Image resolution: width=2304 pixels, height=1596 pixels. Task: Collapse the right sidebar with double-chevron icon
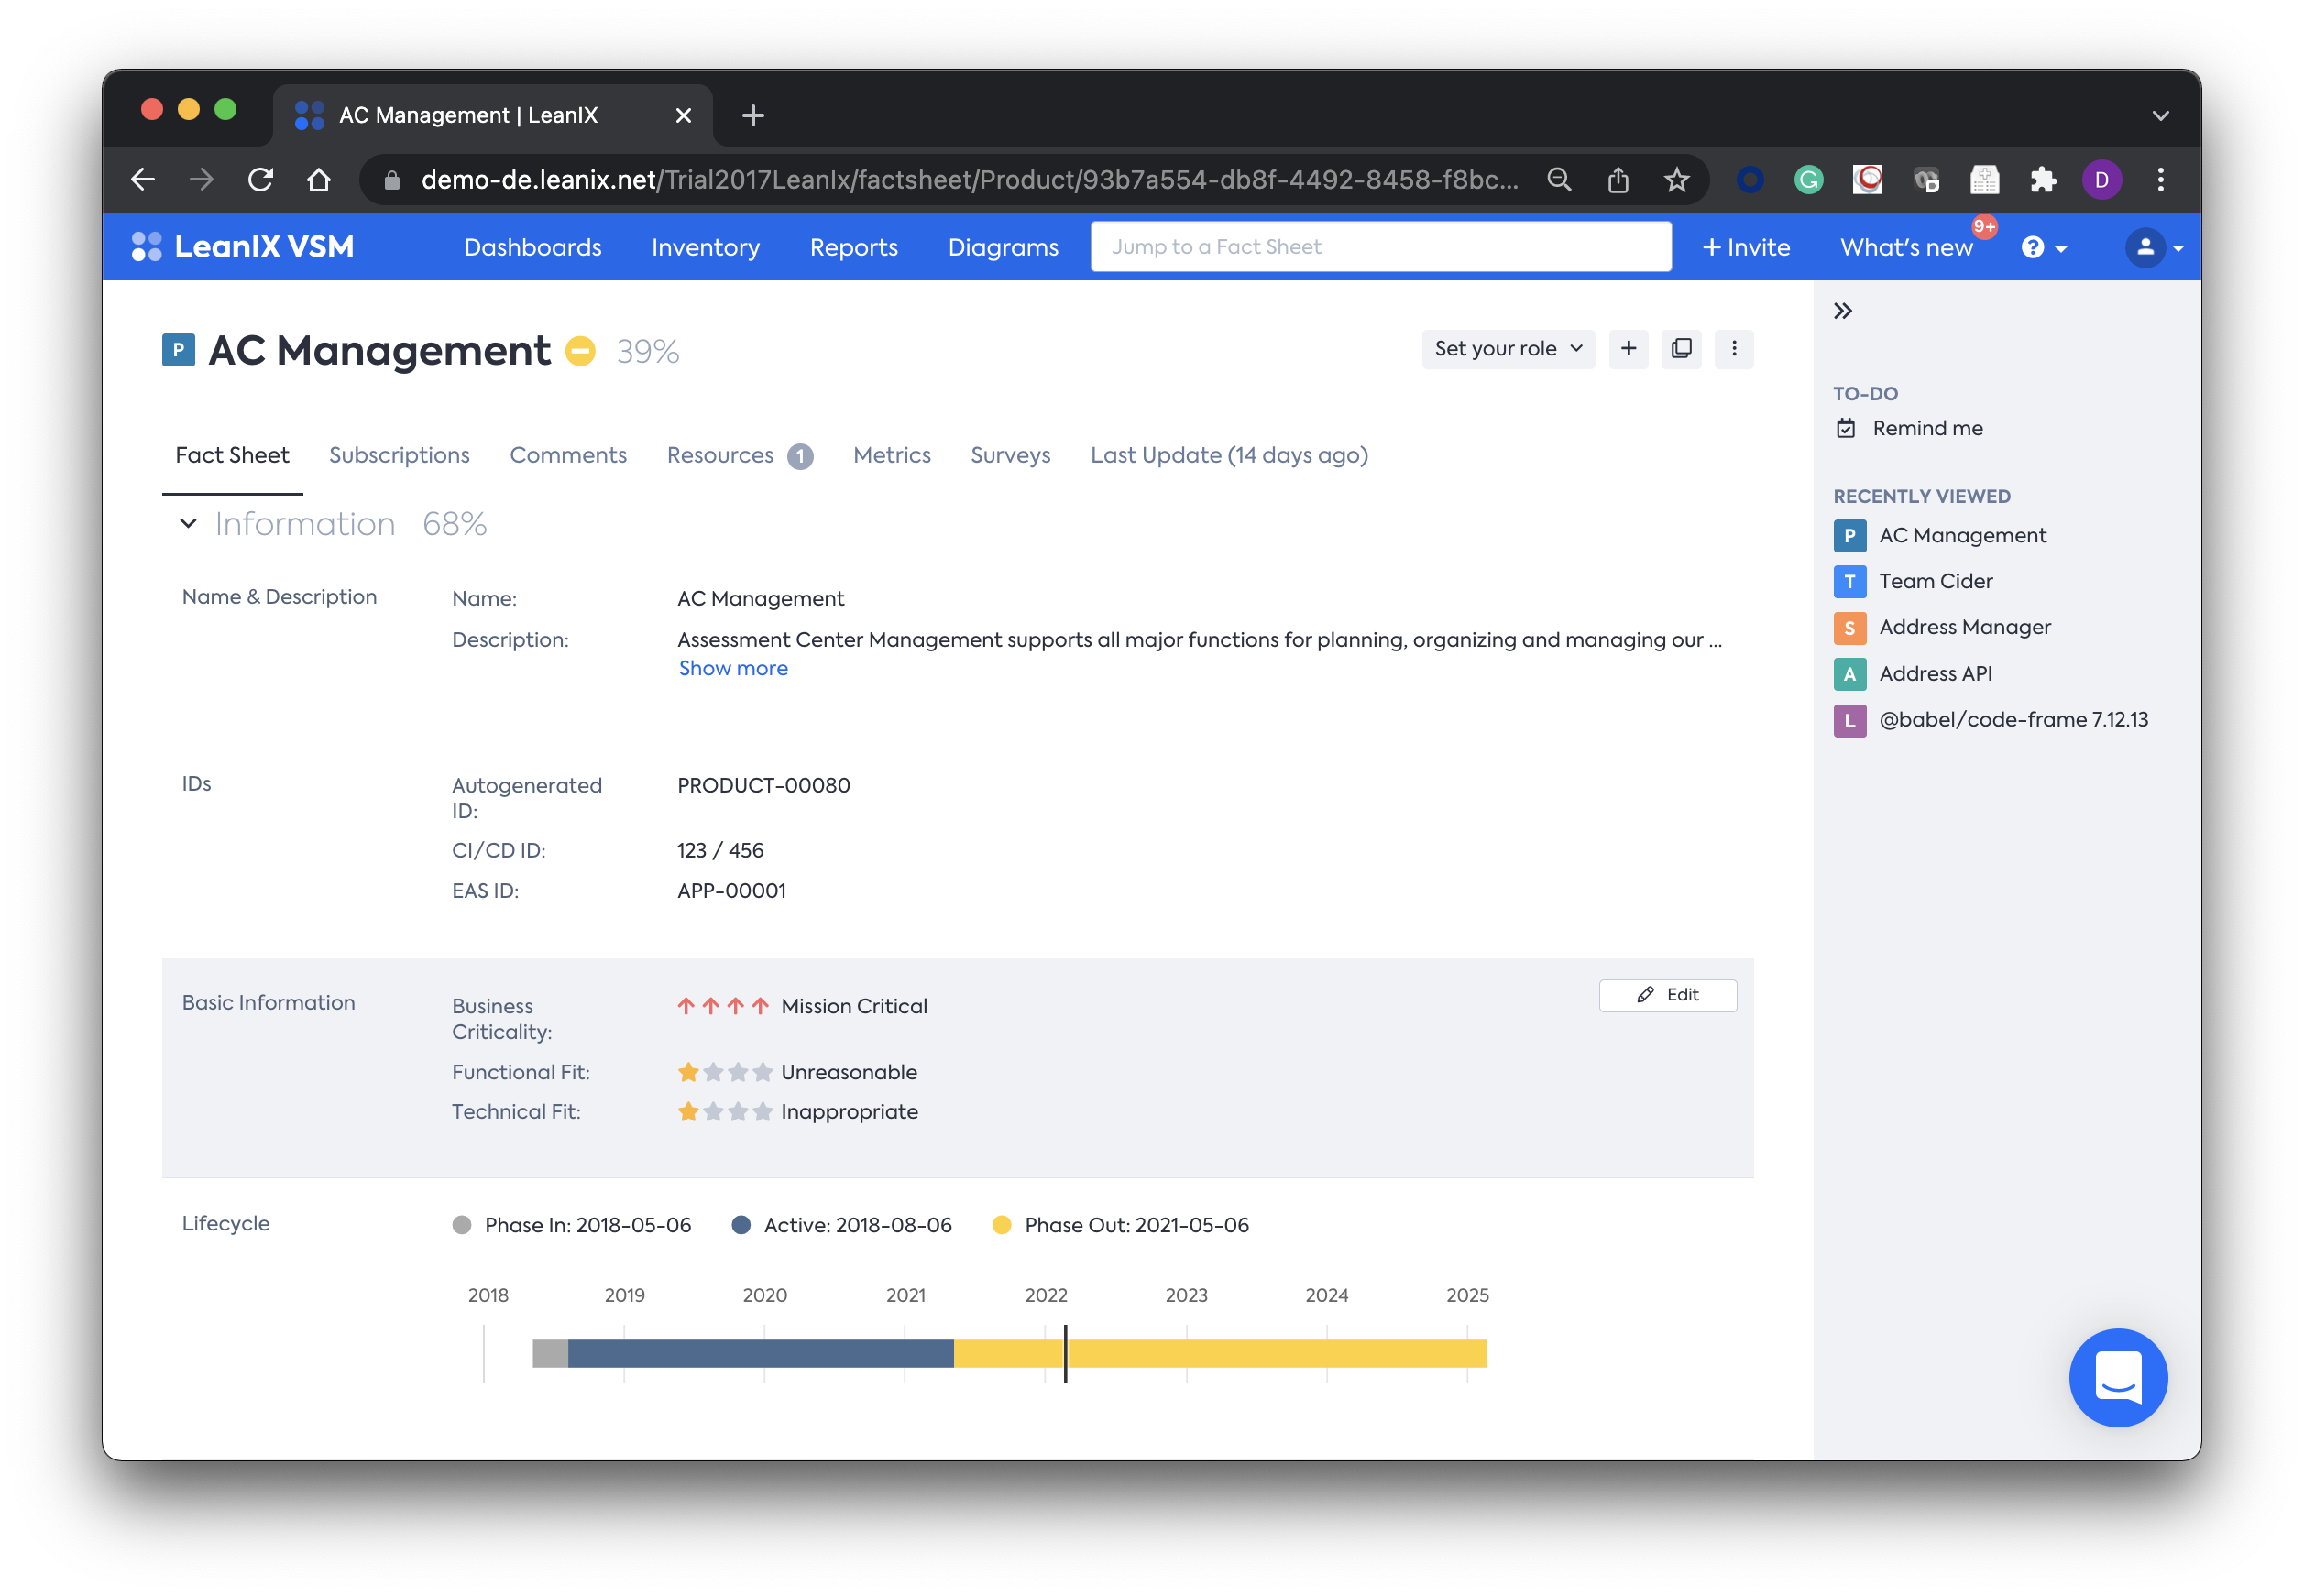click(x=1842, y=311)
